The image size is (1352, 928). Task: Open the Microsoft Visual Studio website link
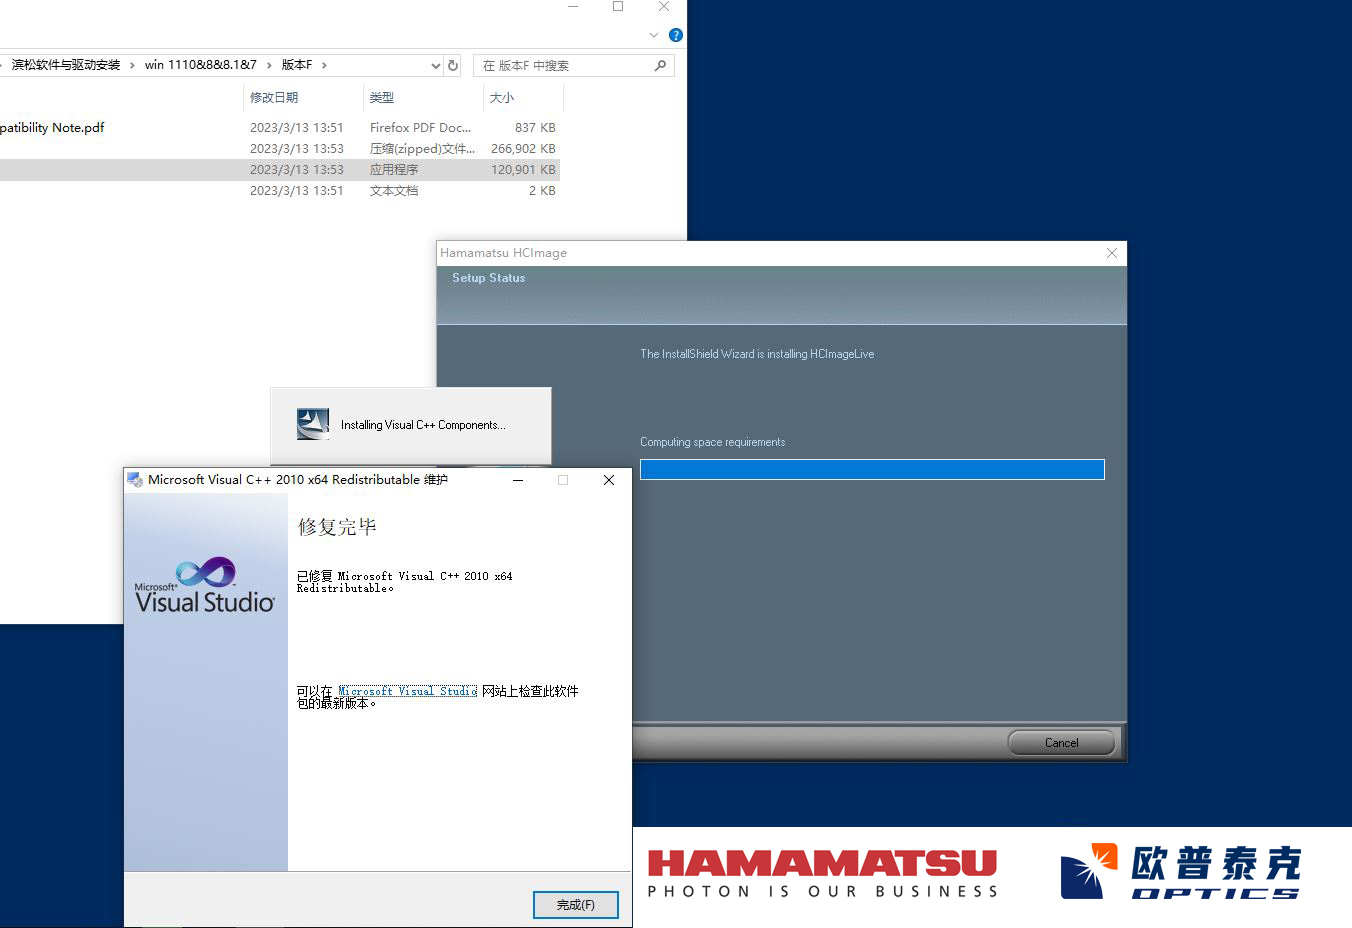[408, 691]
